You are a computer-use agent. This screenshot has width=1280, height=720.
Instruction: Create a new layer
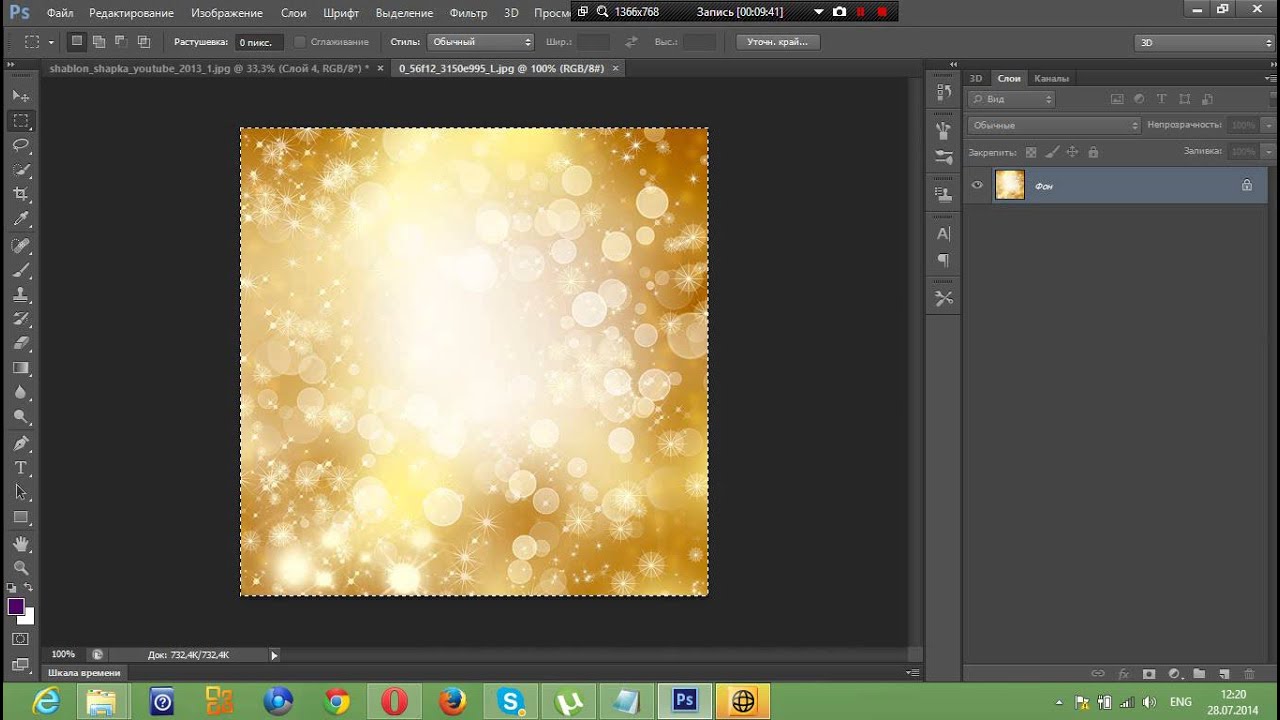(x=1224, y=674)
